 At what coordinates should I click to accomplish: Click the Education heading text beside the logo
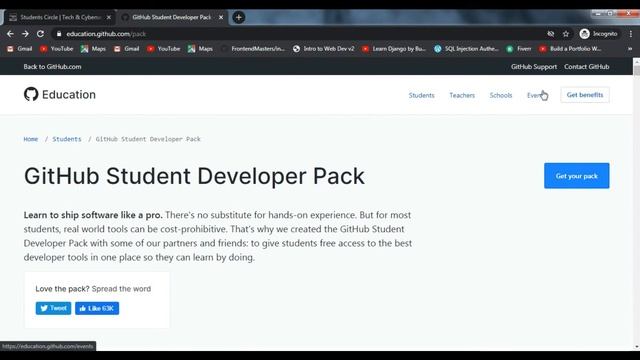69,95
